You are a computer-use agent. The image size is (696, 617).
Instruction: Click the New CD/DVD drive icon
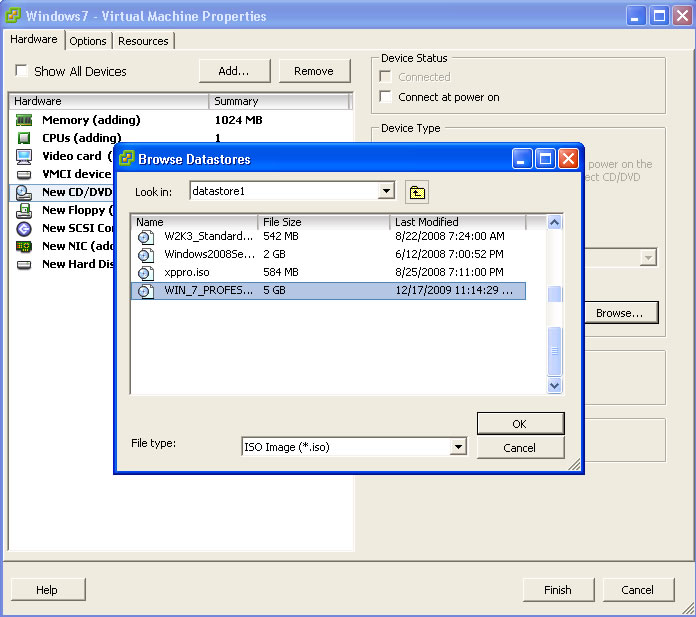click(24, 193)
